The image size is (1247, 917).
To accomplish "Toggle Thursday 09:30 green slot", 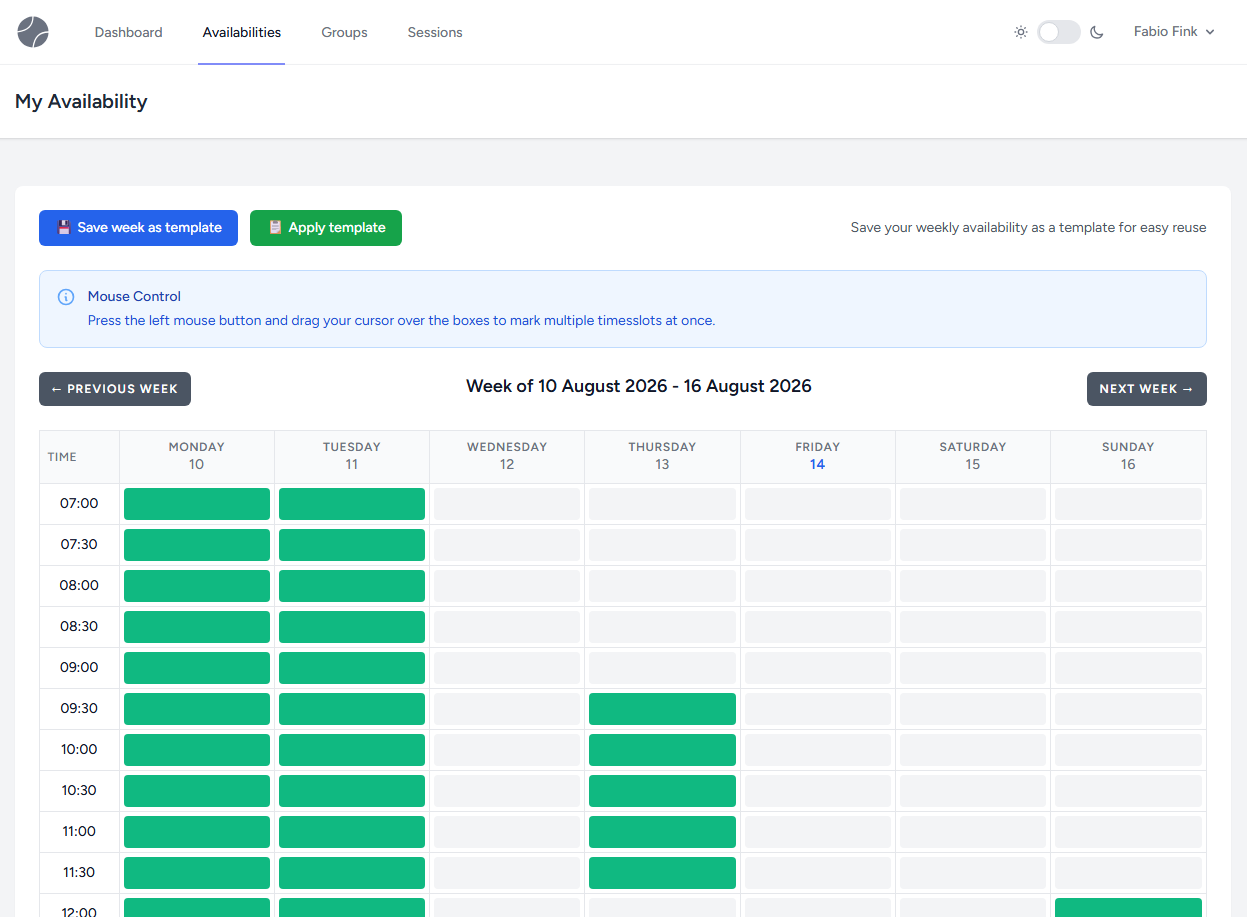I will coord(662,709).
